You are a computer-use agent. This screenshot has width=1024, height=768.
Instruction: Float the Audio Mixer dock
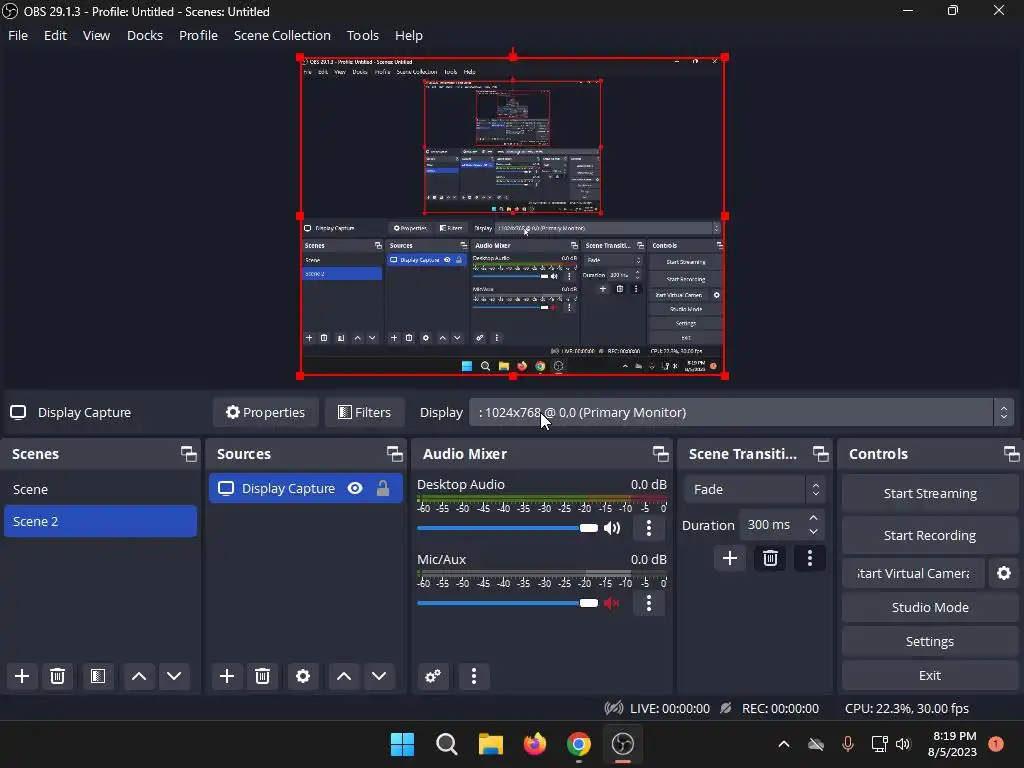click(660, 454)
